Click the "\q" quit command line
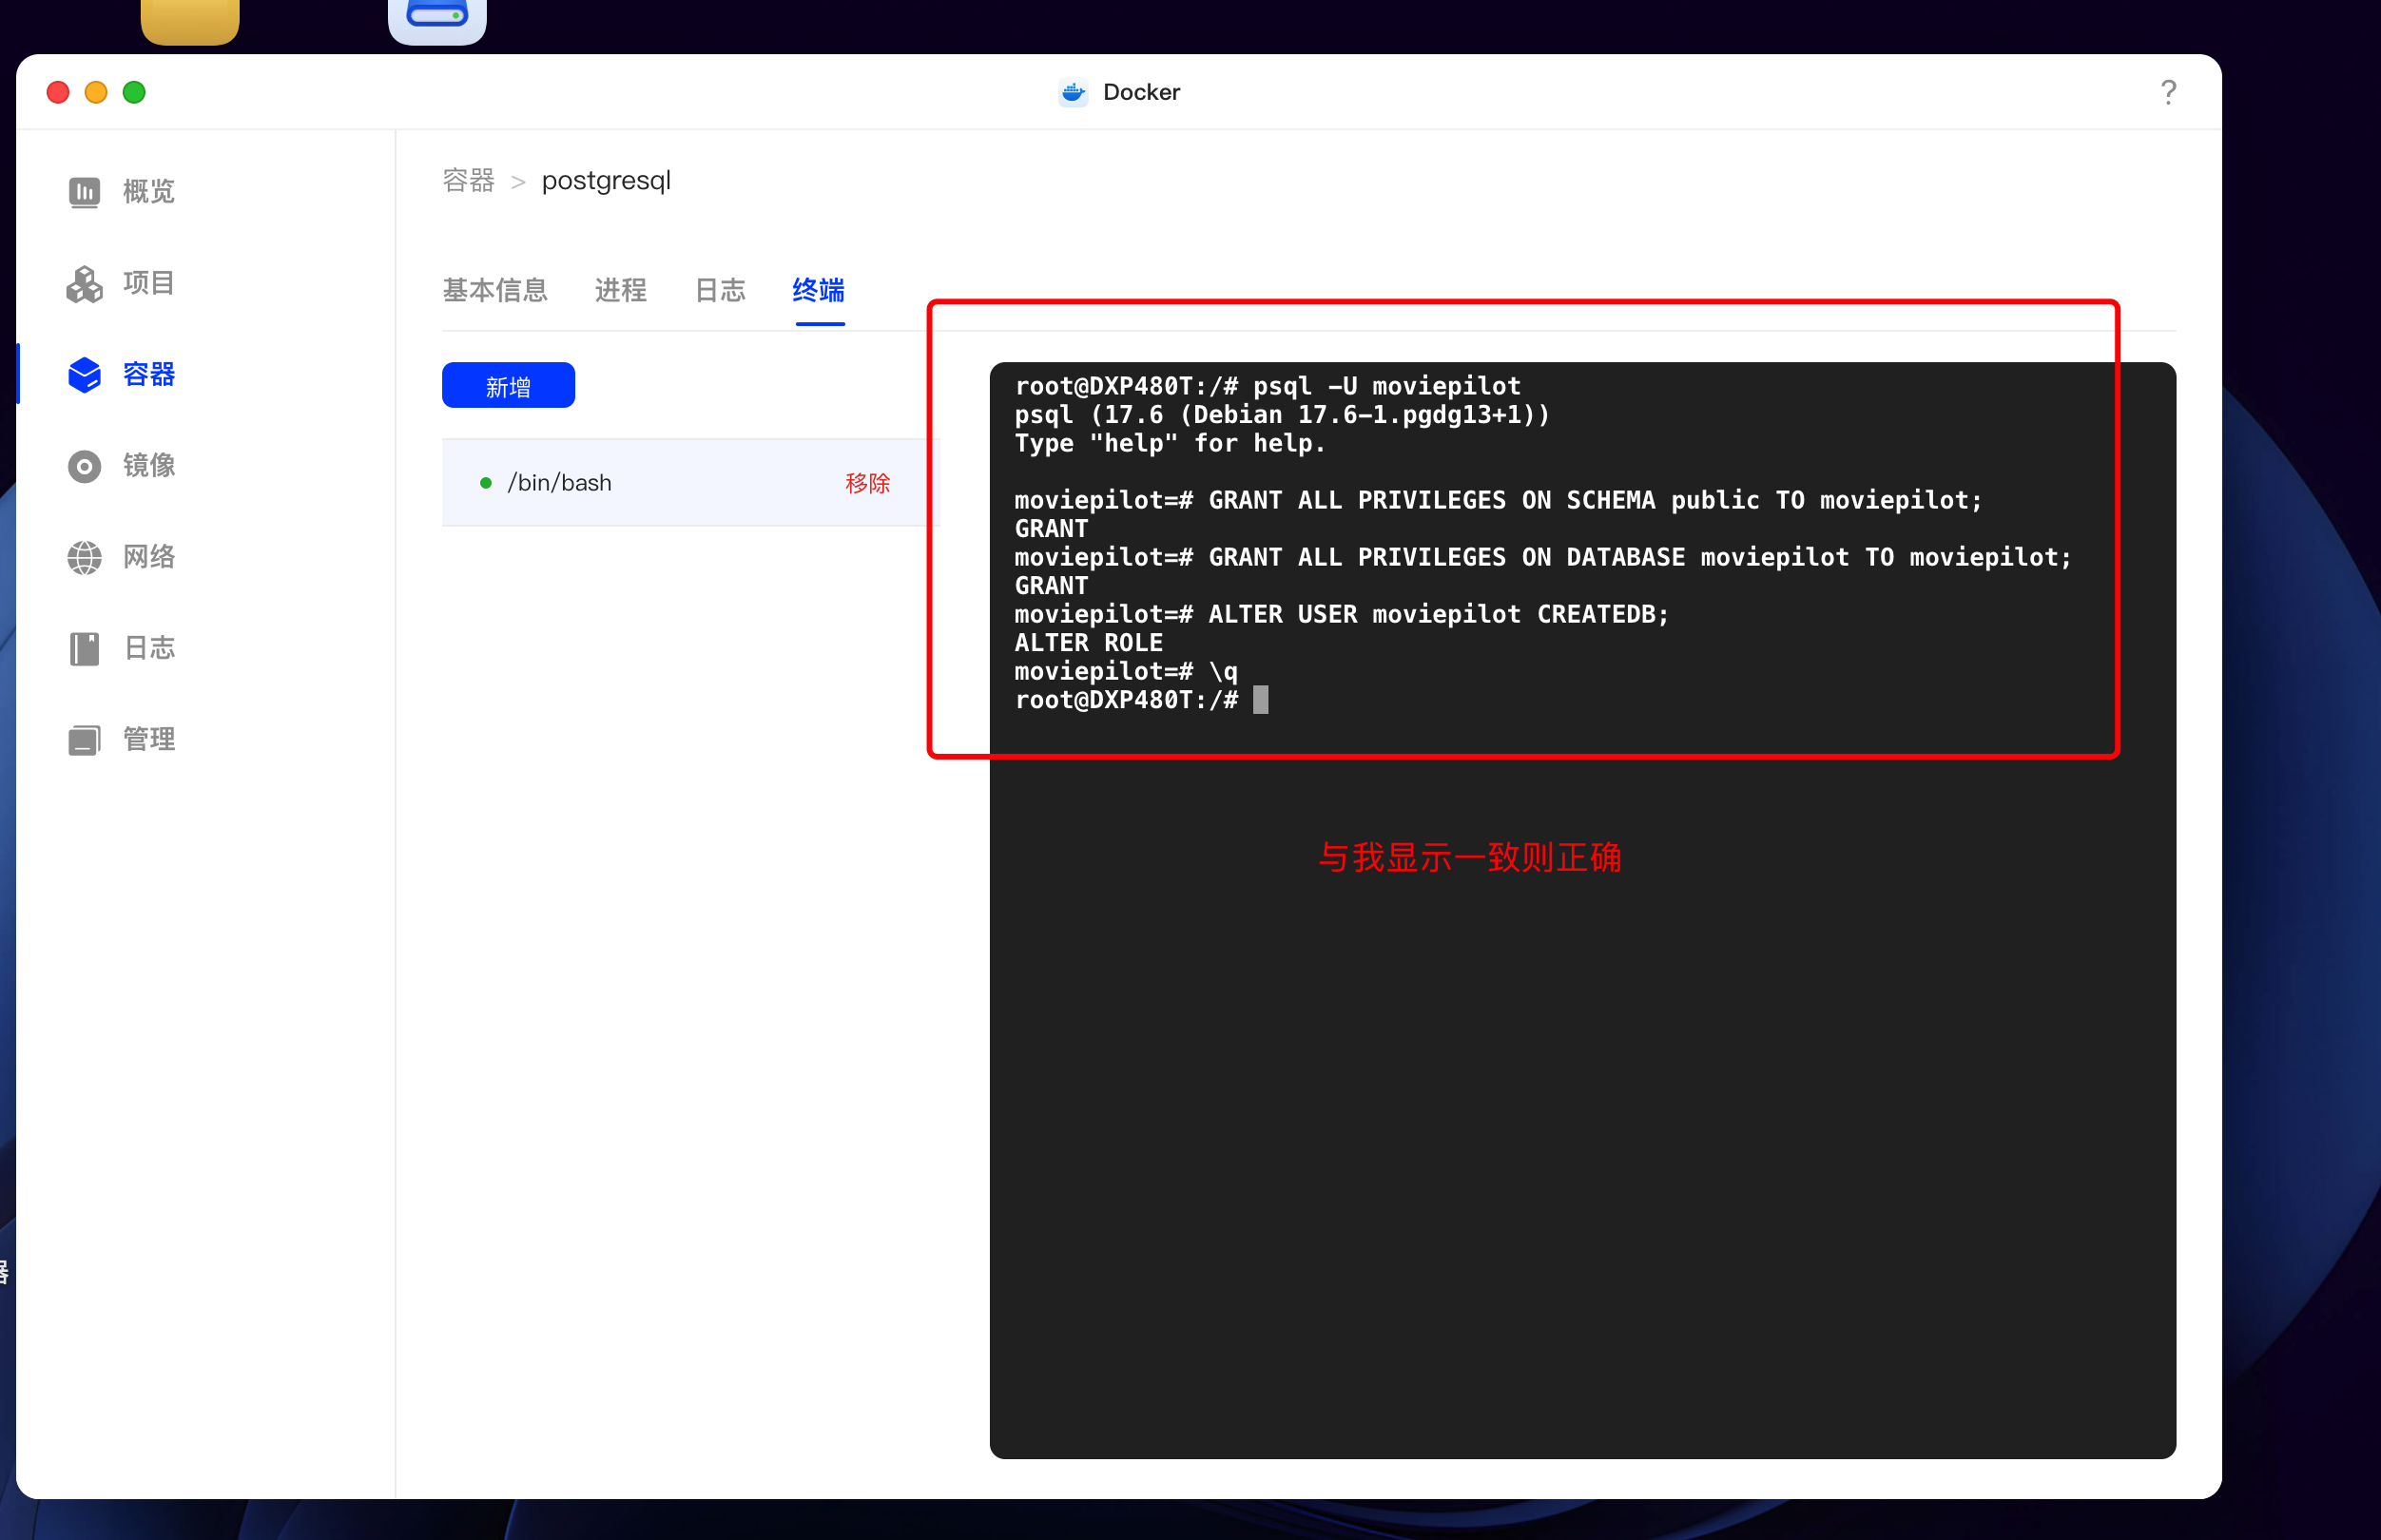2381x1540 pixels. point(1126,671)
